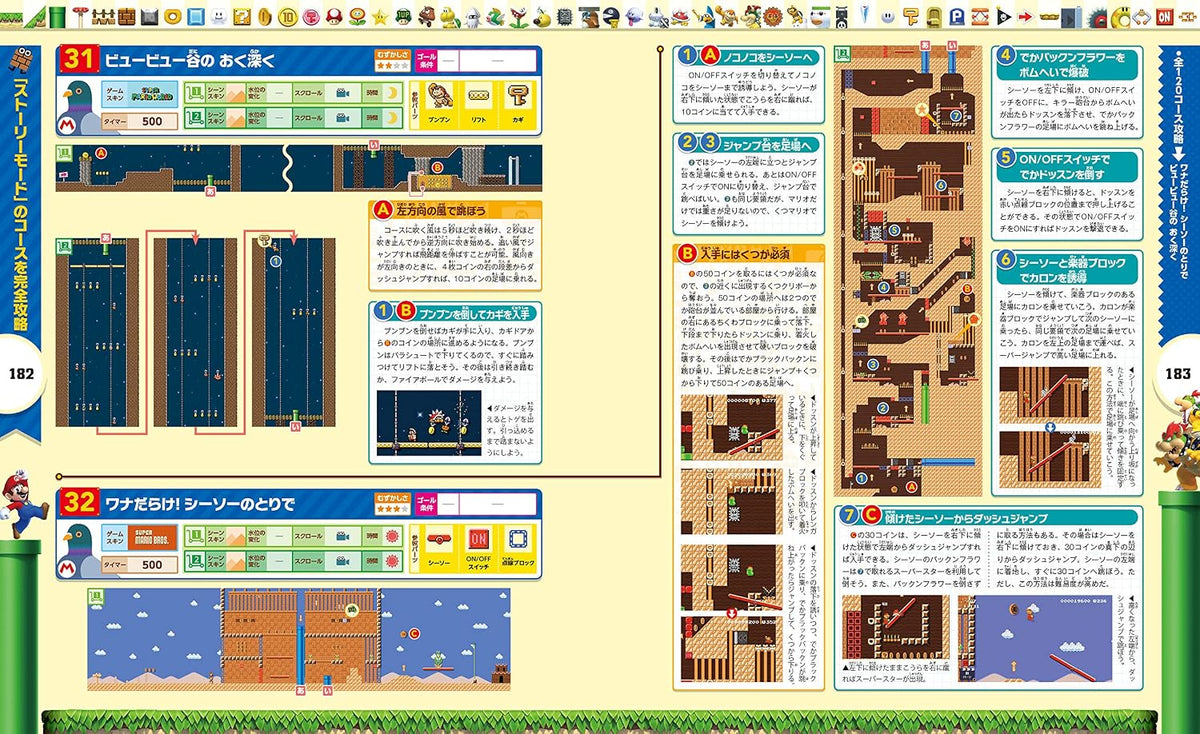This screenshot has height=734, width=1200.
Task: Click the Blooper squid icon
Action: click(x=472, y=17)
